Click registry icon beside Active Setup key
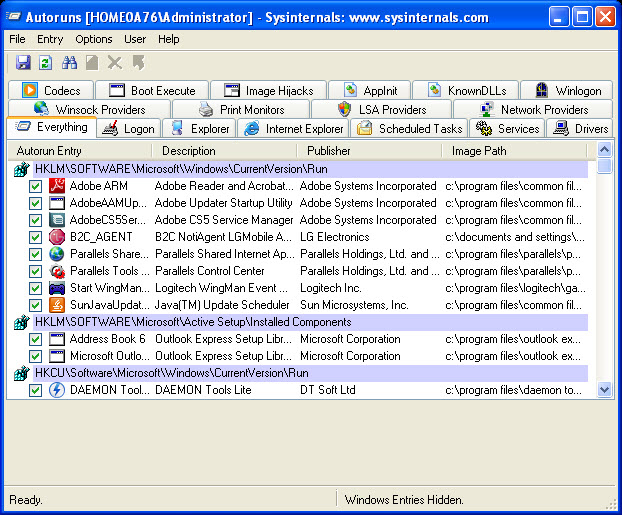622x515 pixels. pos(22,322)
